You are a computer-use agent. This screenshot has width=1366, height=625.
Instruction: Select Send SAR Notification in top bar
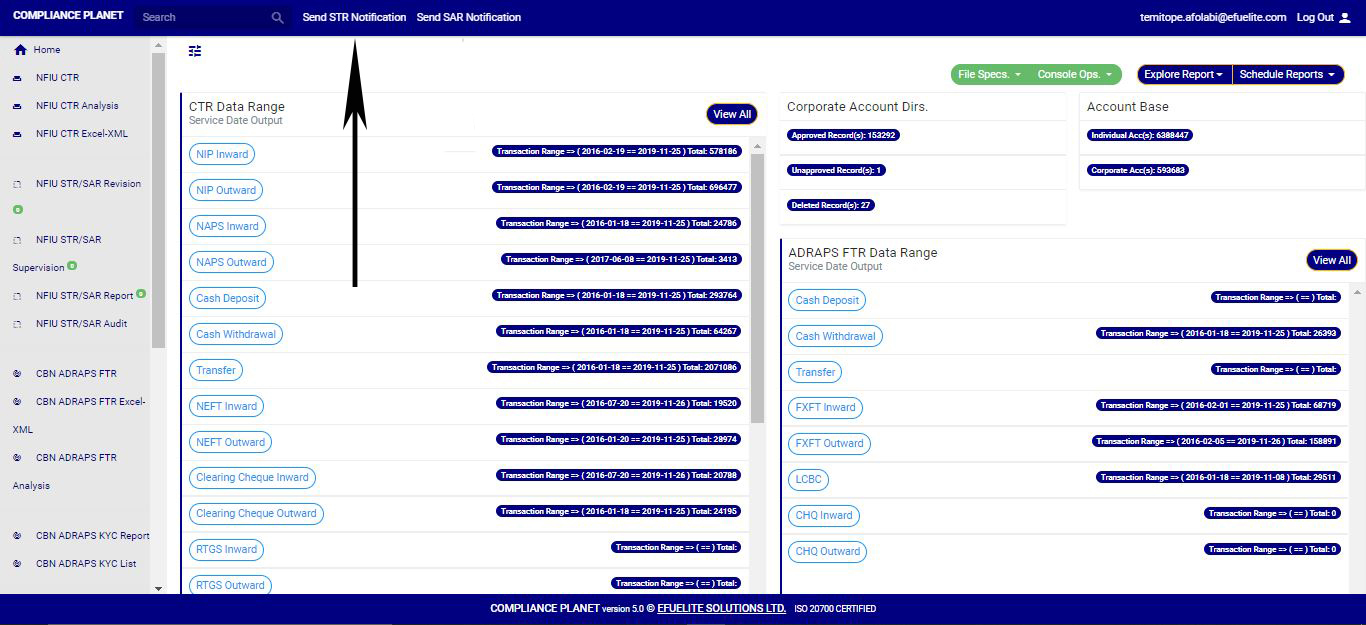pyautogui.click(x=468, y=18)
